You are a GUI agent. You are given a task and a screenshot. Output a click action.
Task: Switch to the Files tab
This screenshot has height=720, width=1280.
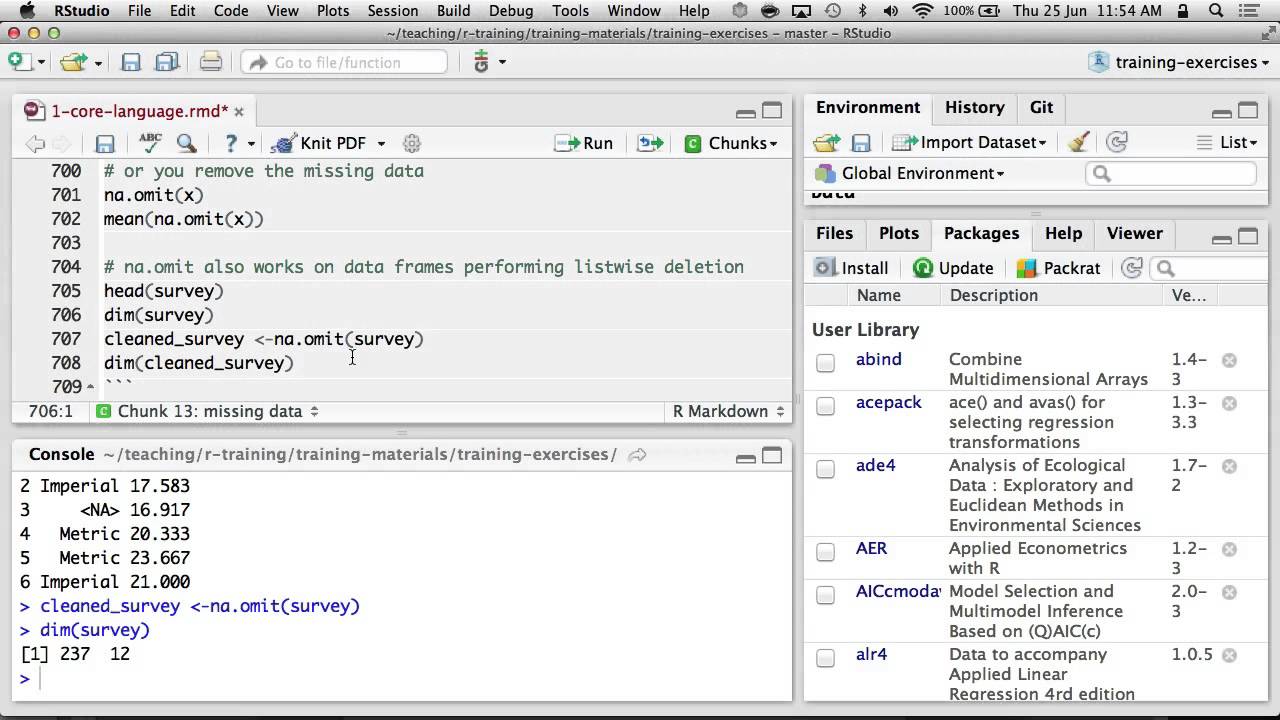tap(834, 233)
